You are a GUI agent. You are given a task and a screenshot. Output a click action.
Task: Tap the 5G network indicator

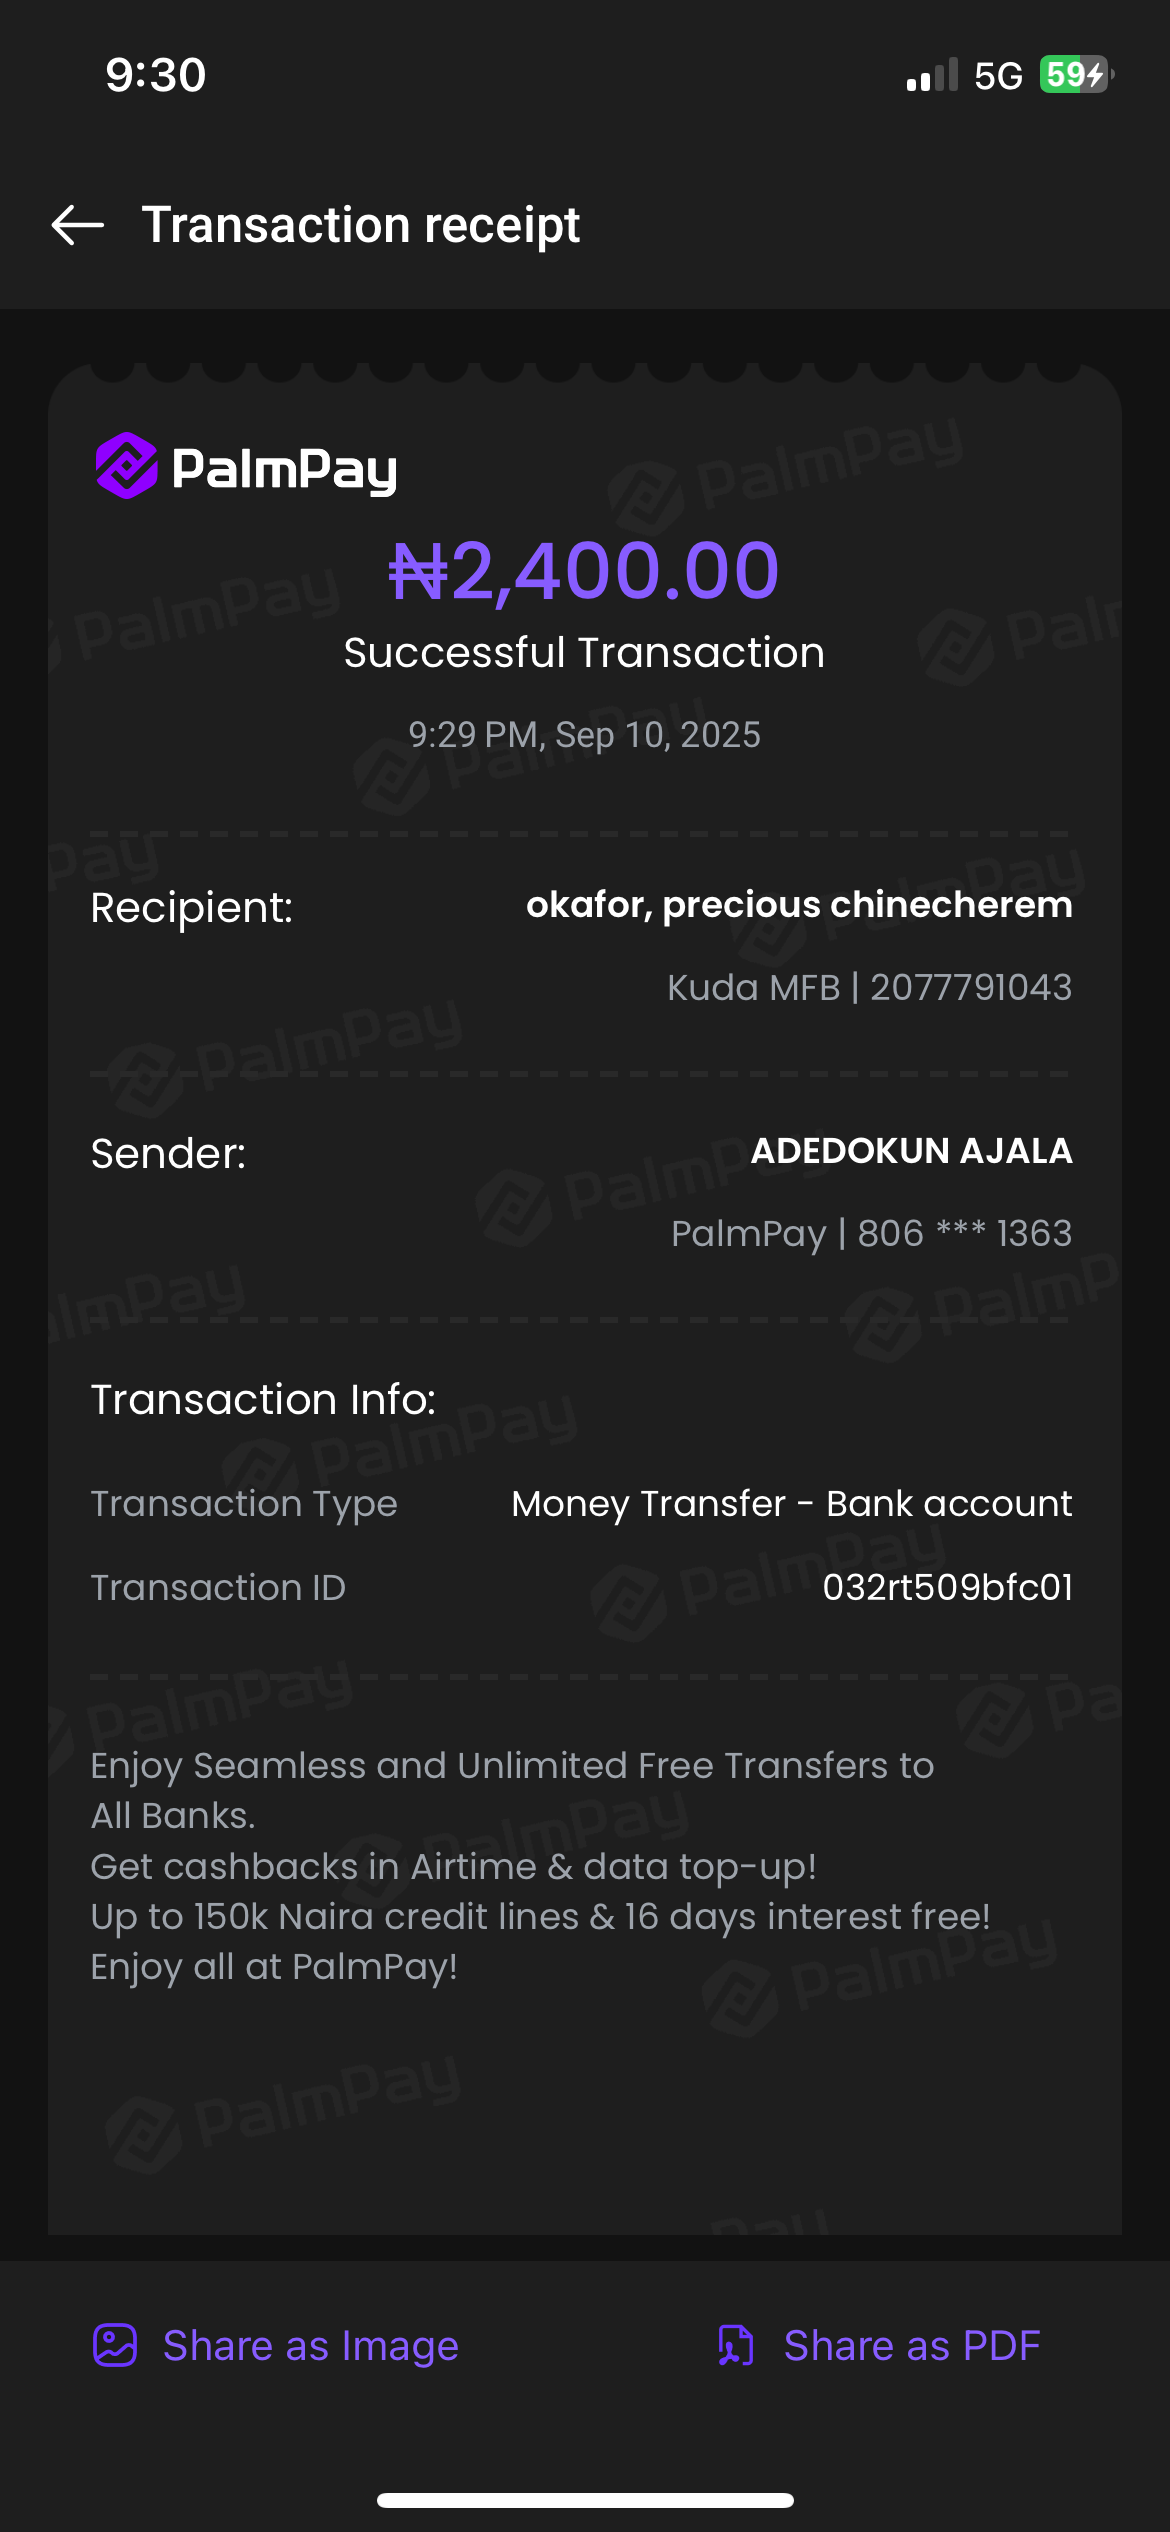click(x=998, y=76)
